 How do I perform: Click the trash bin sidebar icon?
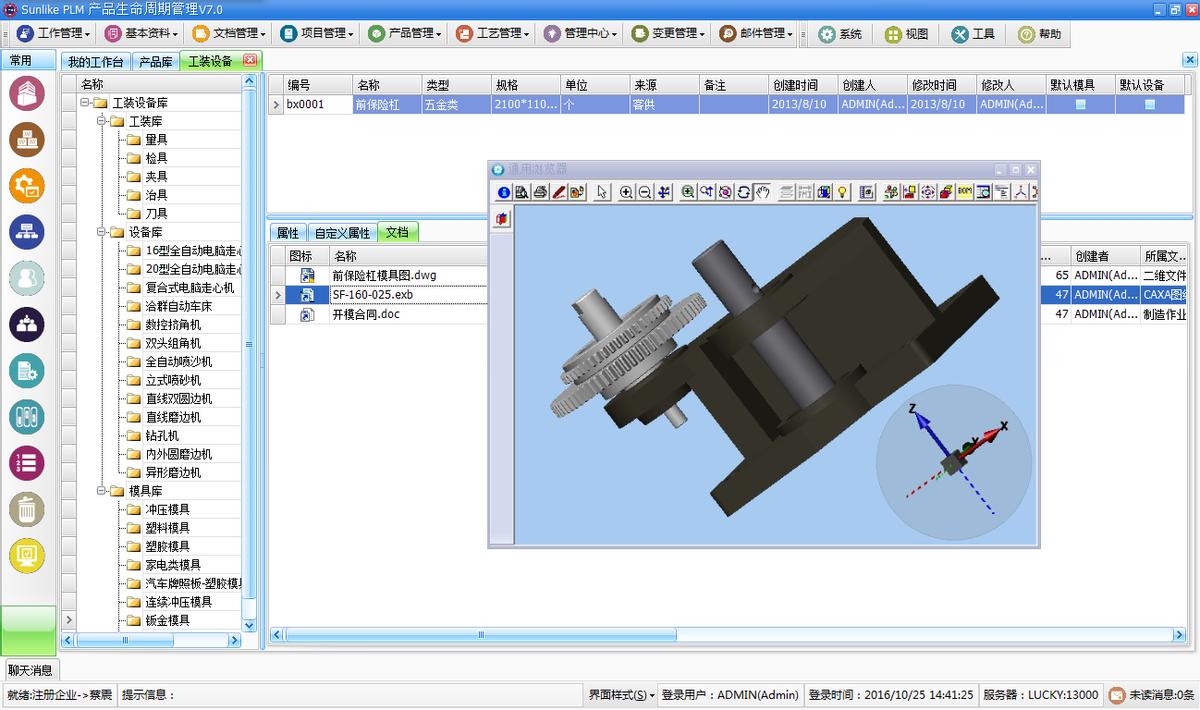click(27, 510)
